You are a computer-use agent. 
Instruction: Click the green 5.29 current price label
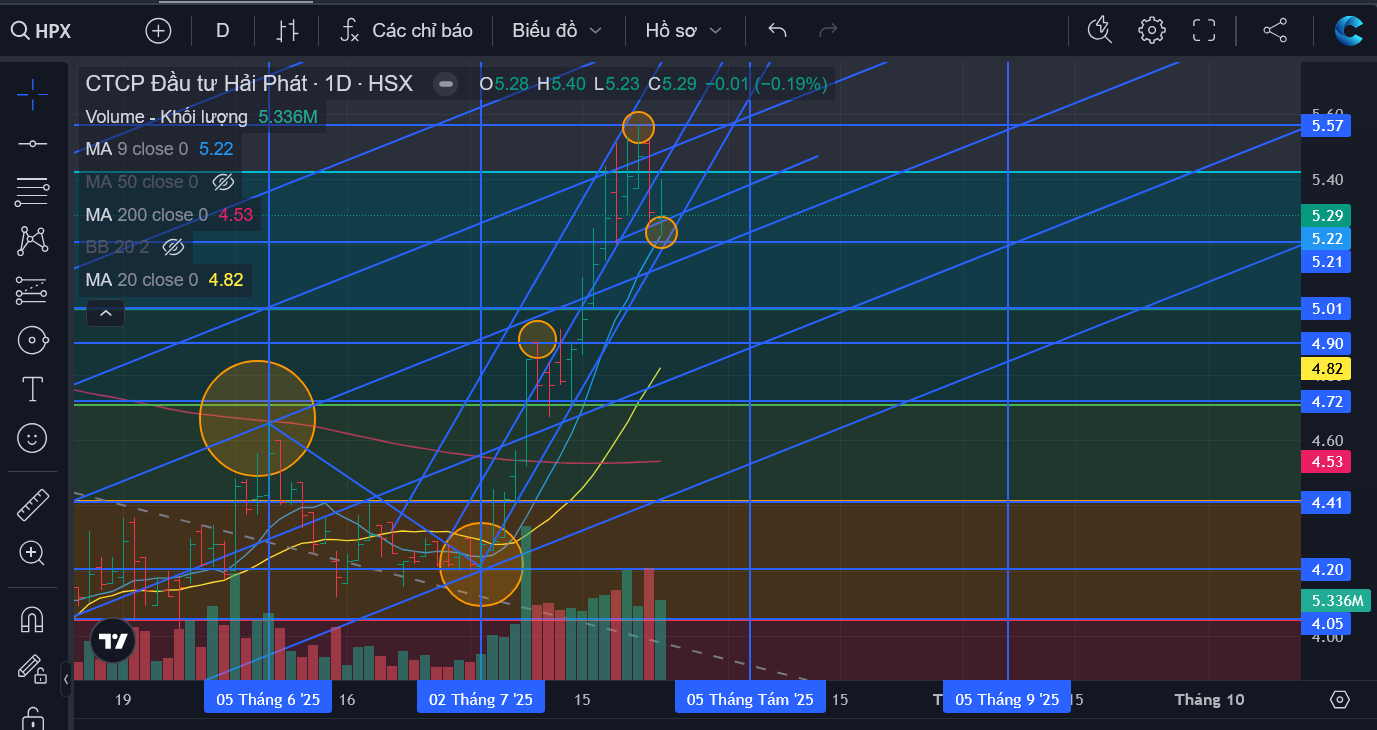coord(1325,215)
